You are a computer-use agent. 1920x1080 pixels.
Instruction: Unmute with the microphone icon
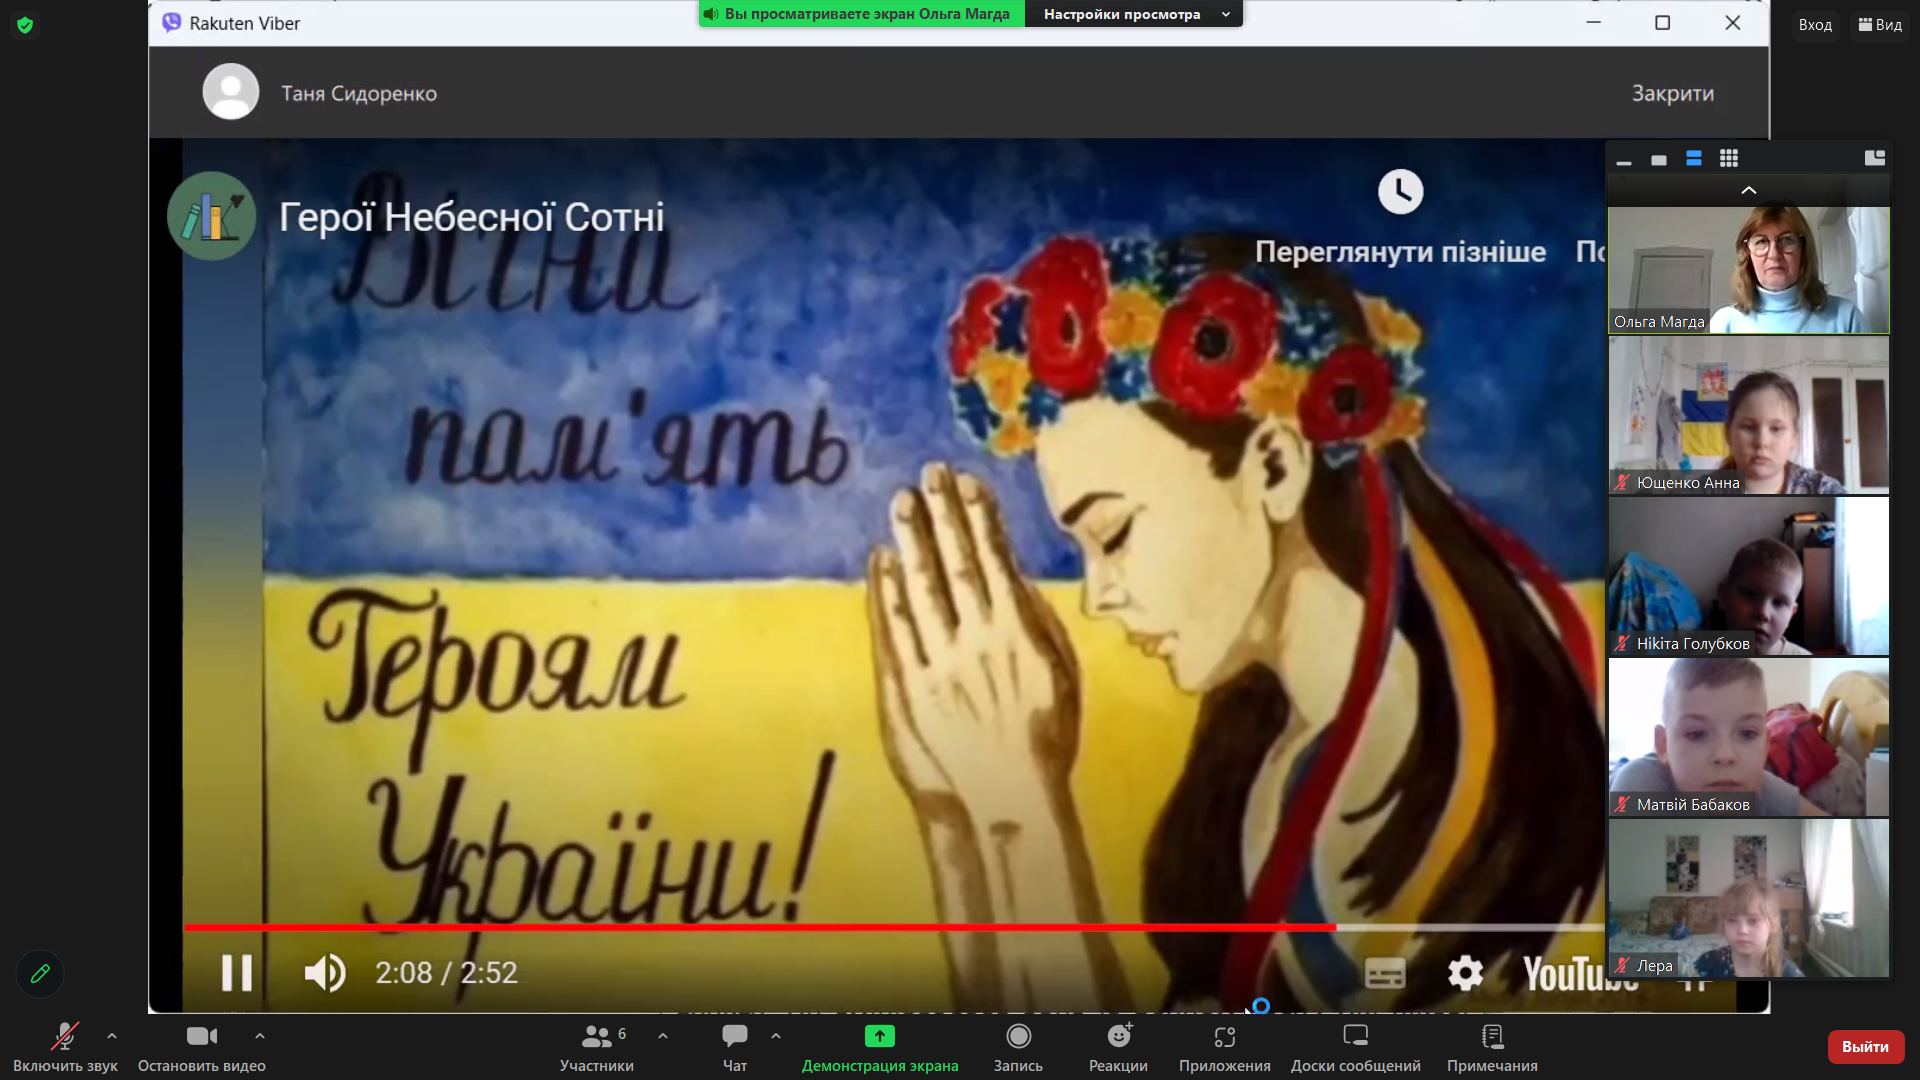(x=65, y=1036)
